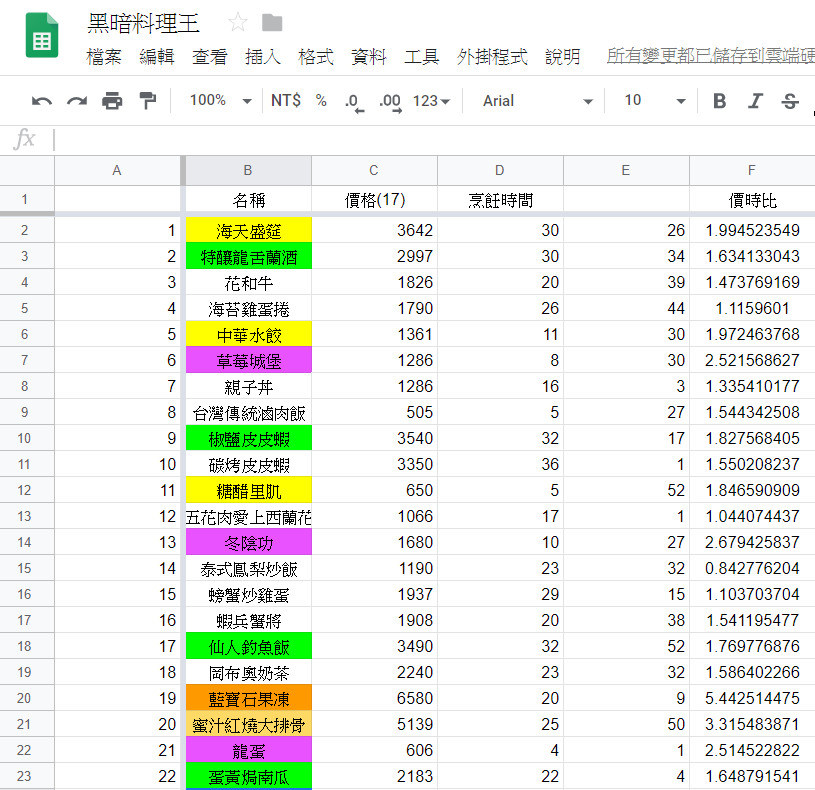Image resolution: width=815 pixels, height=790 pixels.
Task: Select cell 岡布奧奶茶
Action: coord(248,672)
